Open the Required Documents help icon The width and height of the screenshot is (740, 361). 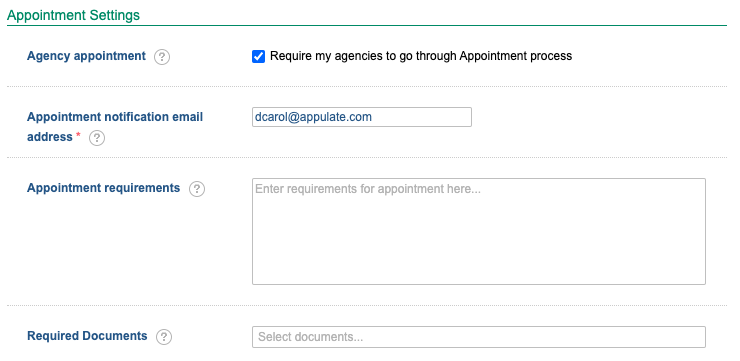click(x=164, y=337)
